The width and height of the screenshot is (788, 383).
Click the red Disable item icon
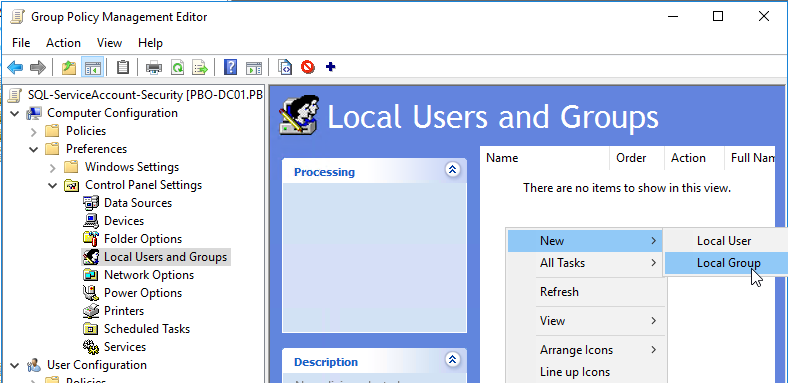(308, 67)
